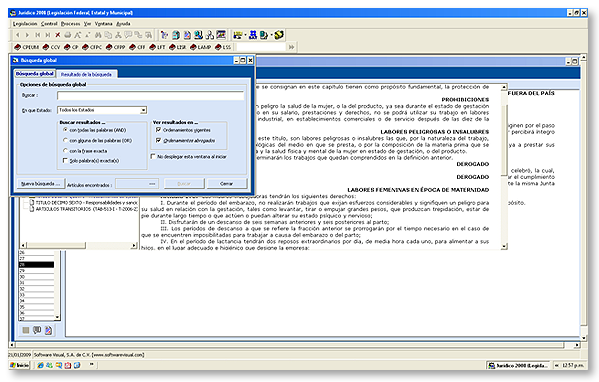Select article number 33 in the list
The width and height of the screenshot is (599, 382).
tap(37, 295)
